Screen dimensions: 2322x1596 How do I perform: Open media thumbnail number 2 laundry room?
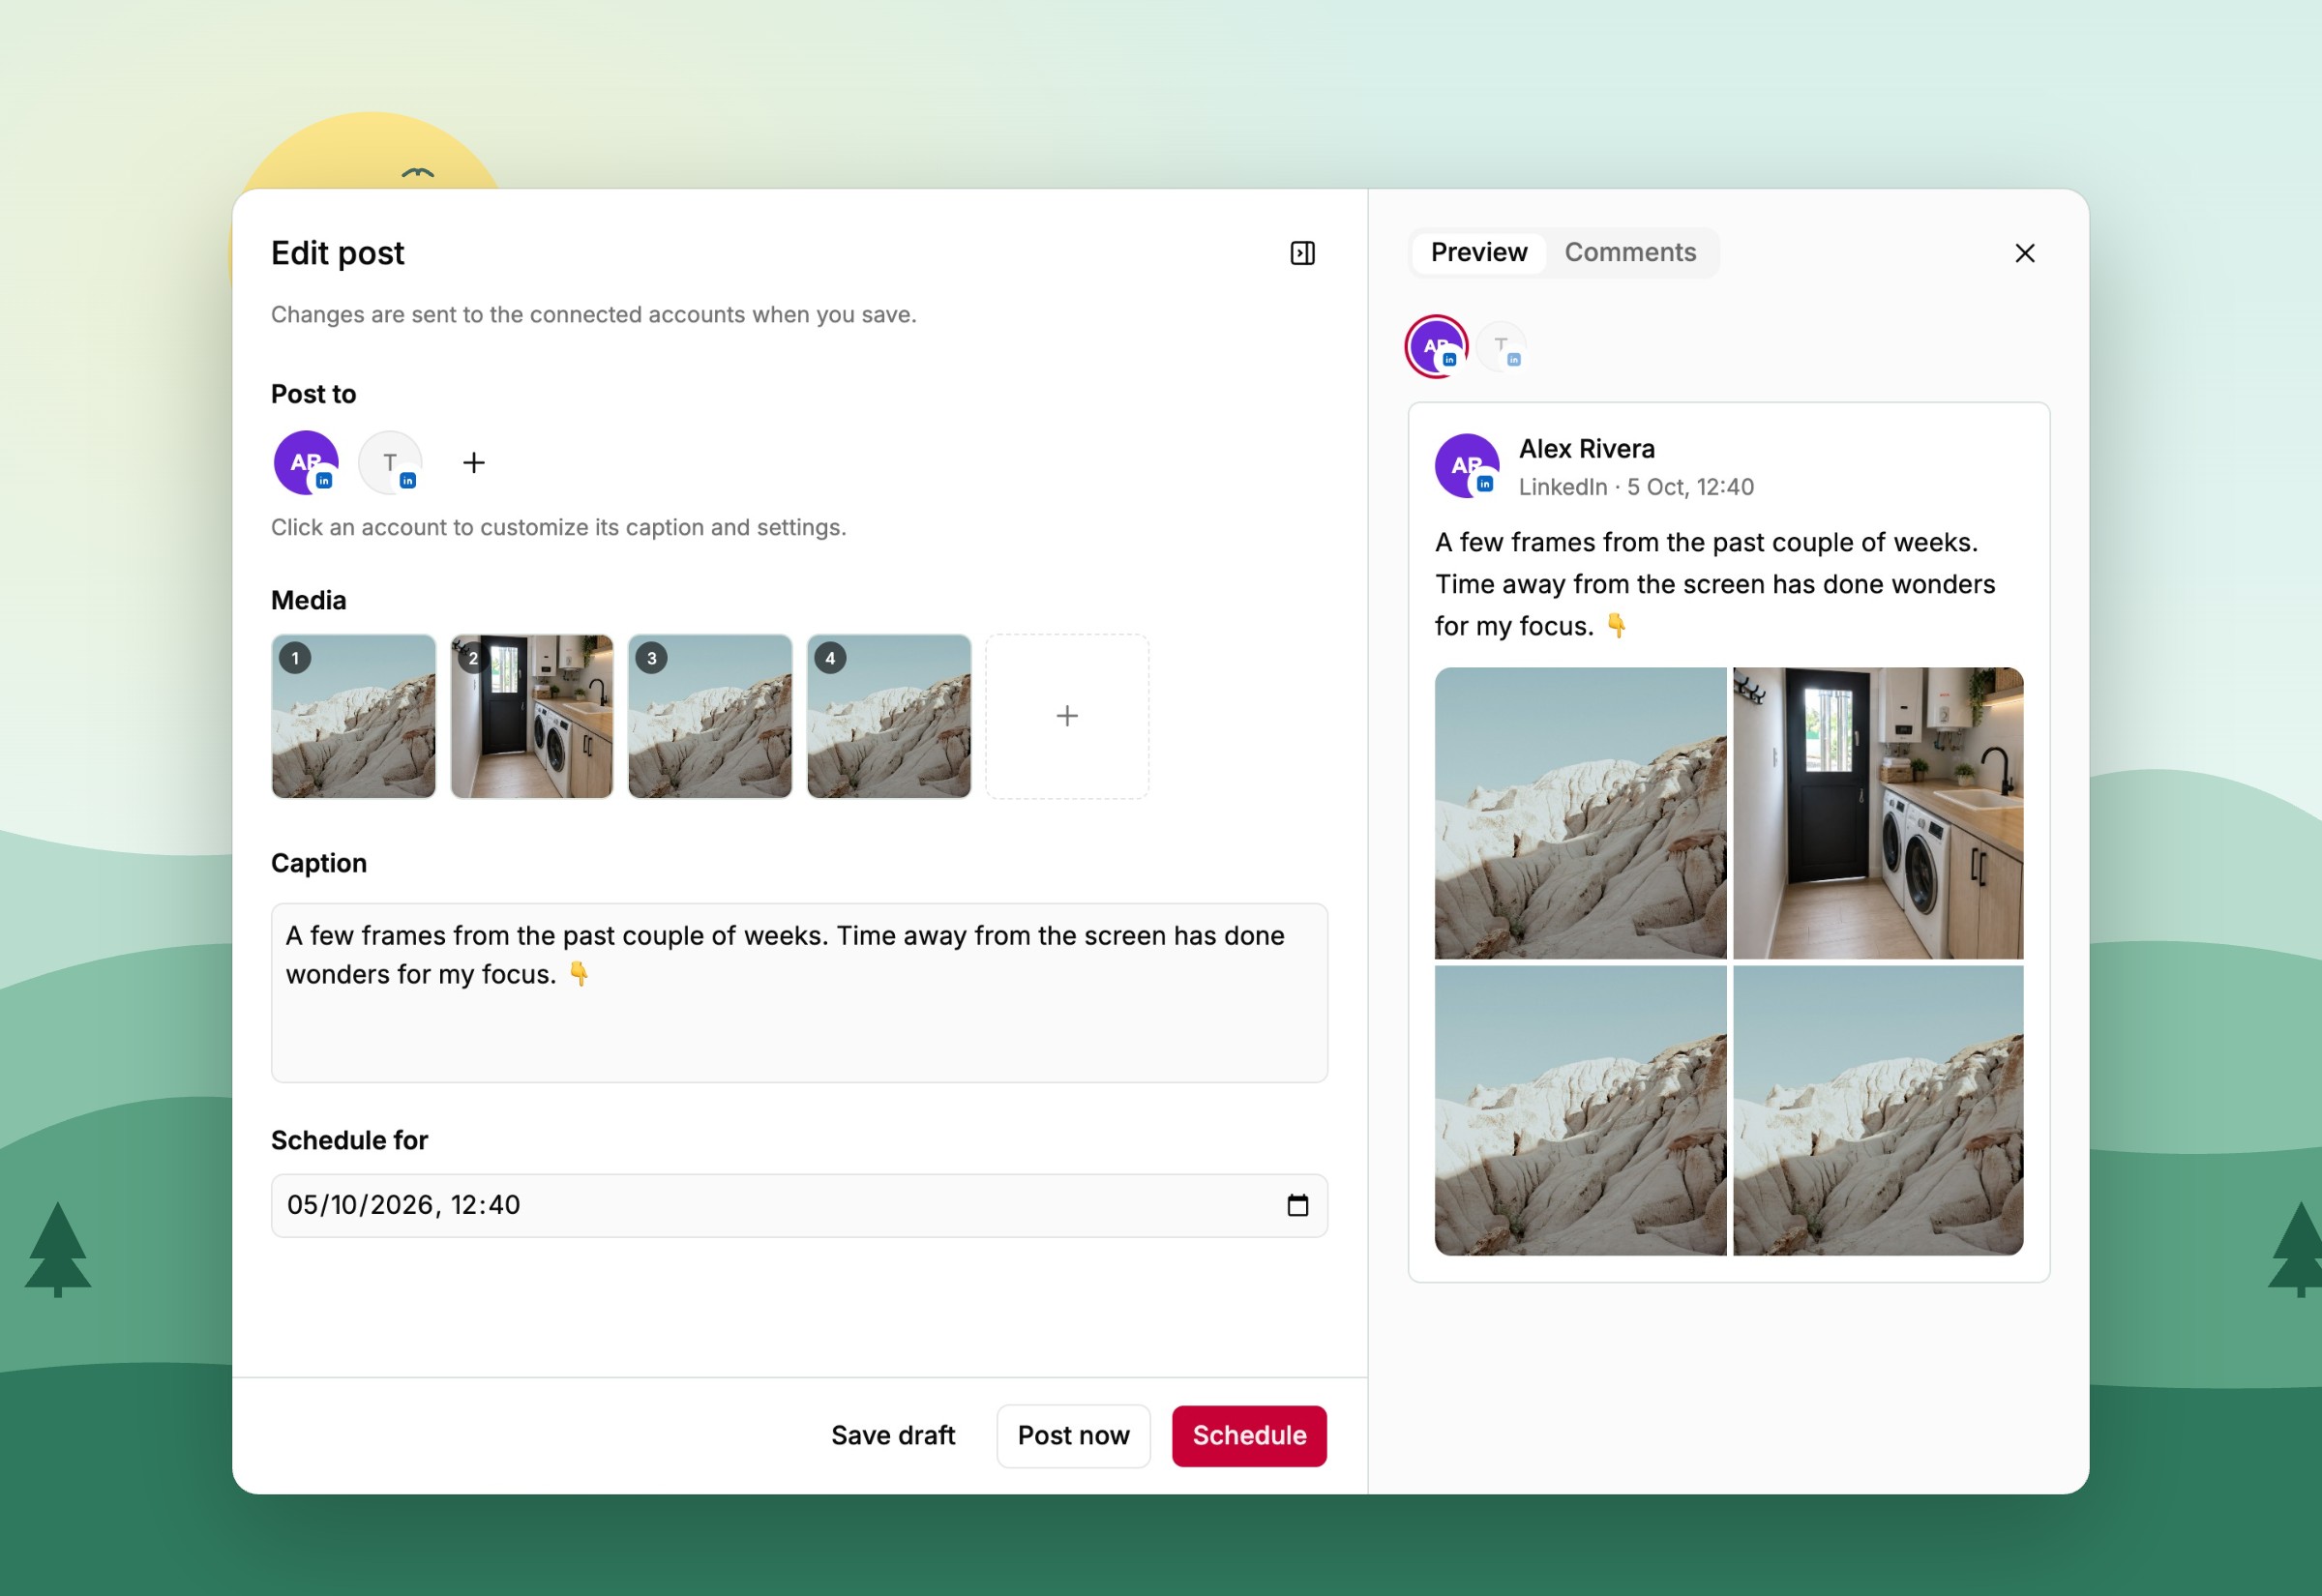point(532,716)
